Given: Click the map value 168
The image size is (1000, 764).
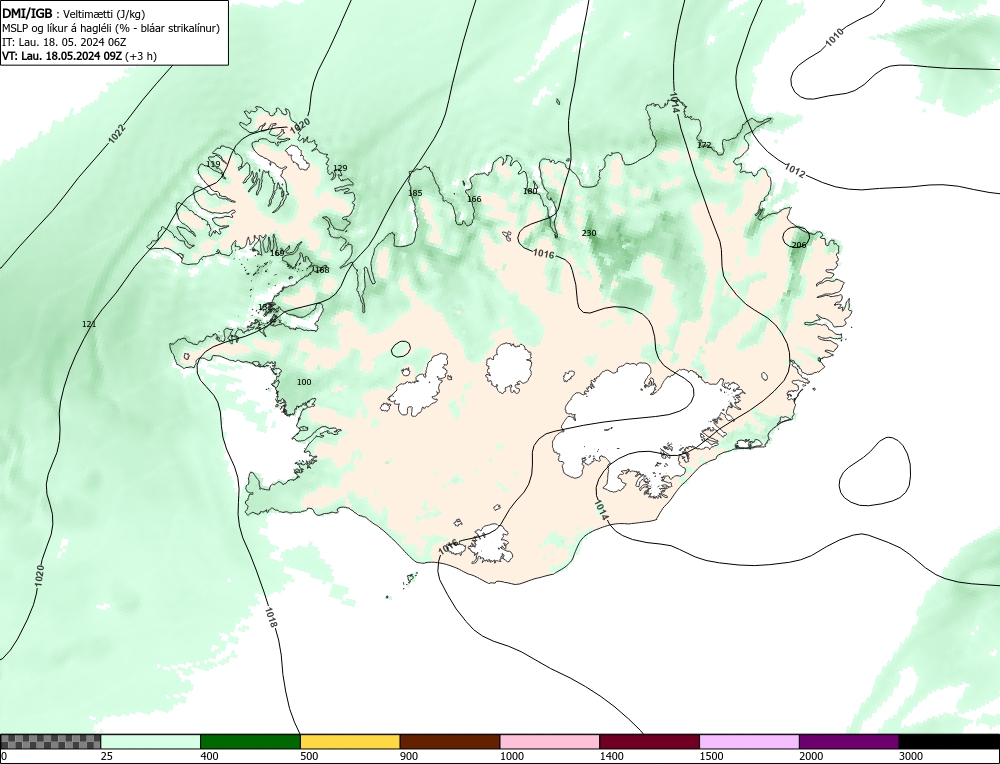Looking at the screenshot, I should pos(322,270).
